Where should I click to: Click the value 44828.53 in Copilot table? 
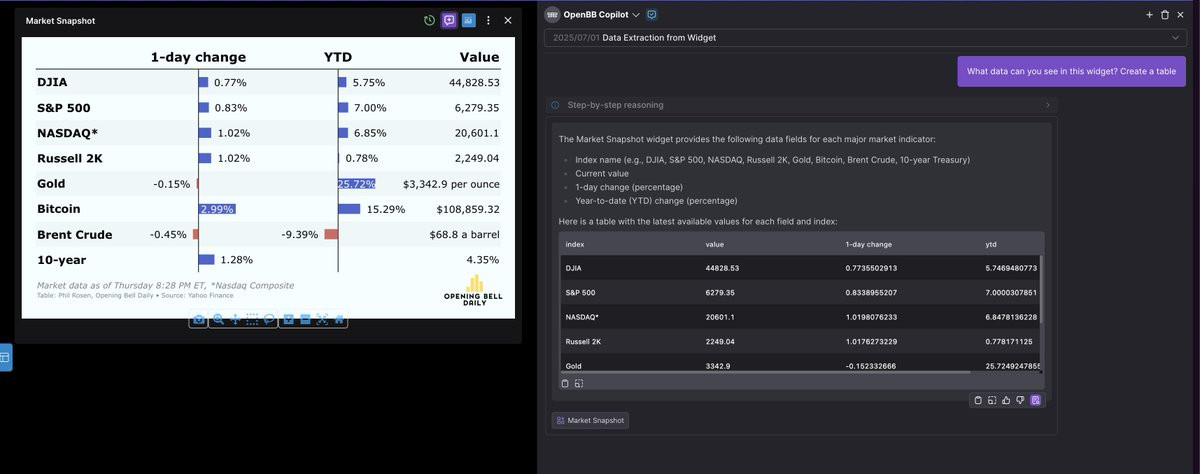click(x=722, y=268)
